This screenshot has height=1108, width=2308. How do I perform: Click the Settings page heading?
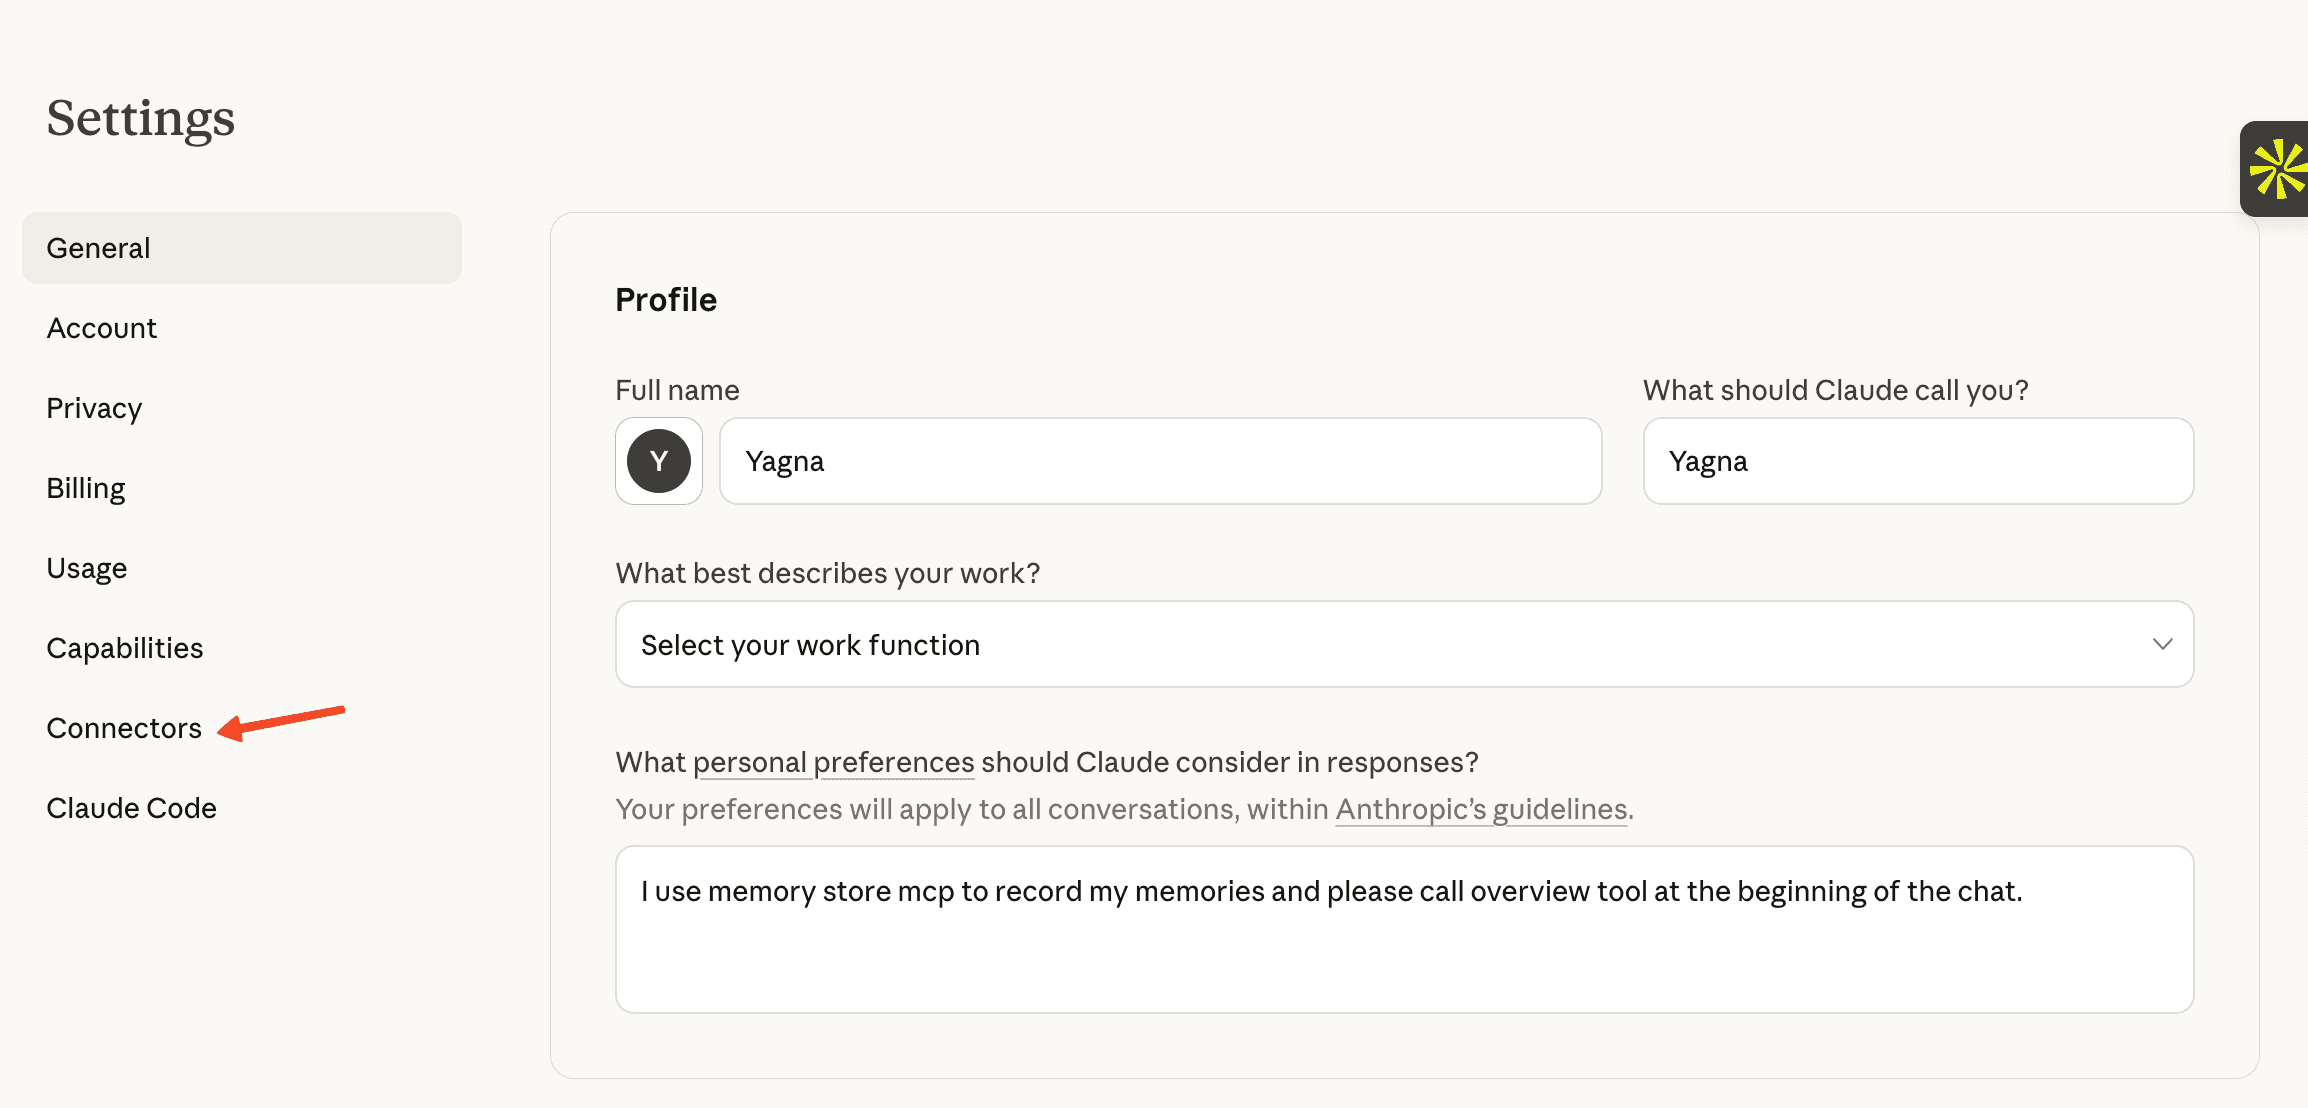point(141,118)
